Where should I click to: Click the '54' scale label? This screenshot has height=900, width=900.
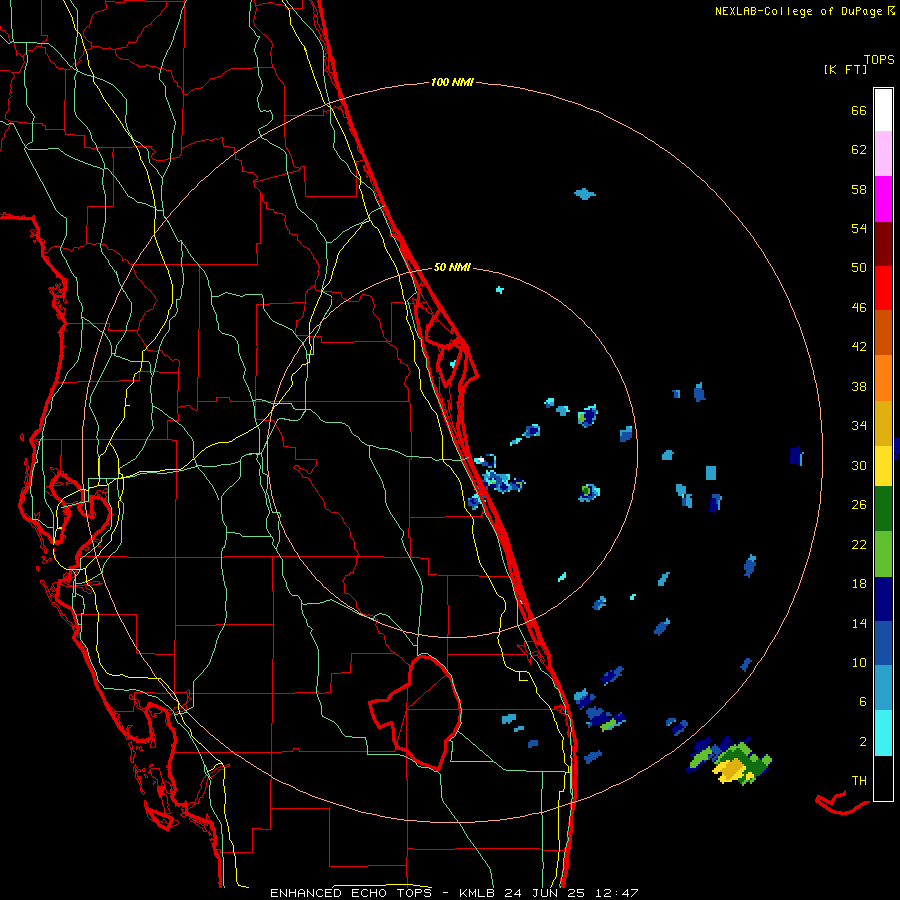(x=859, y=228)
